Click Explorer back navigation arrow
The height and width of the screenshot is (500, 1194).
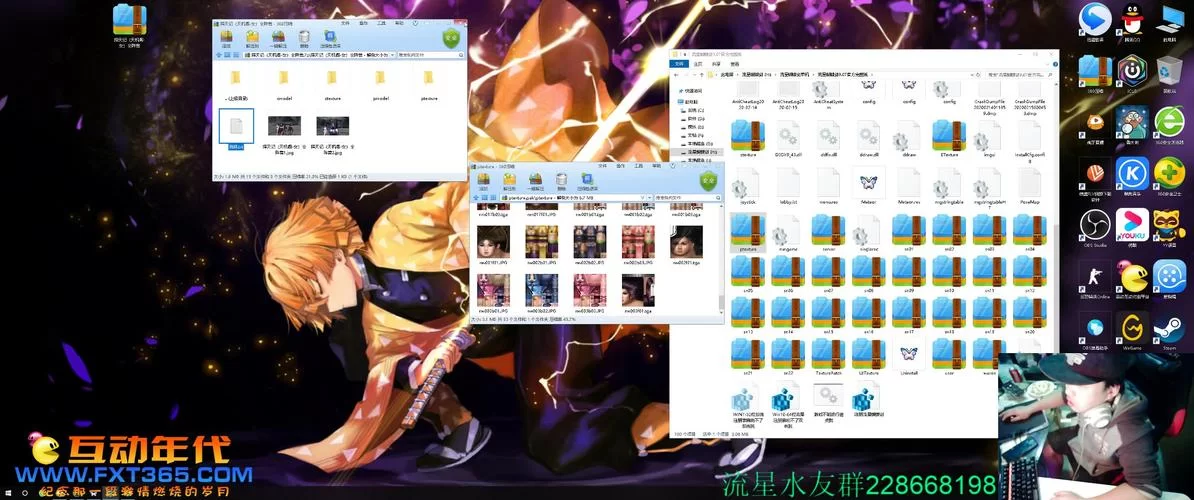click(677, 75)
